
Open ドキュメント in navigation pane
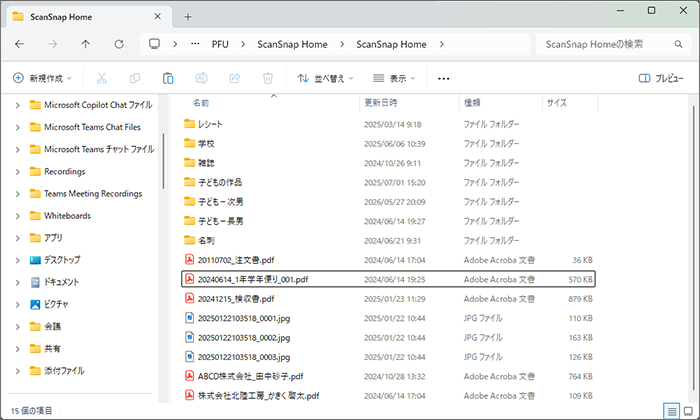pos(61,282)
